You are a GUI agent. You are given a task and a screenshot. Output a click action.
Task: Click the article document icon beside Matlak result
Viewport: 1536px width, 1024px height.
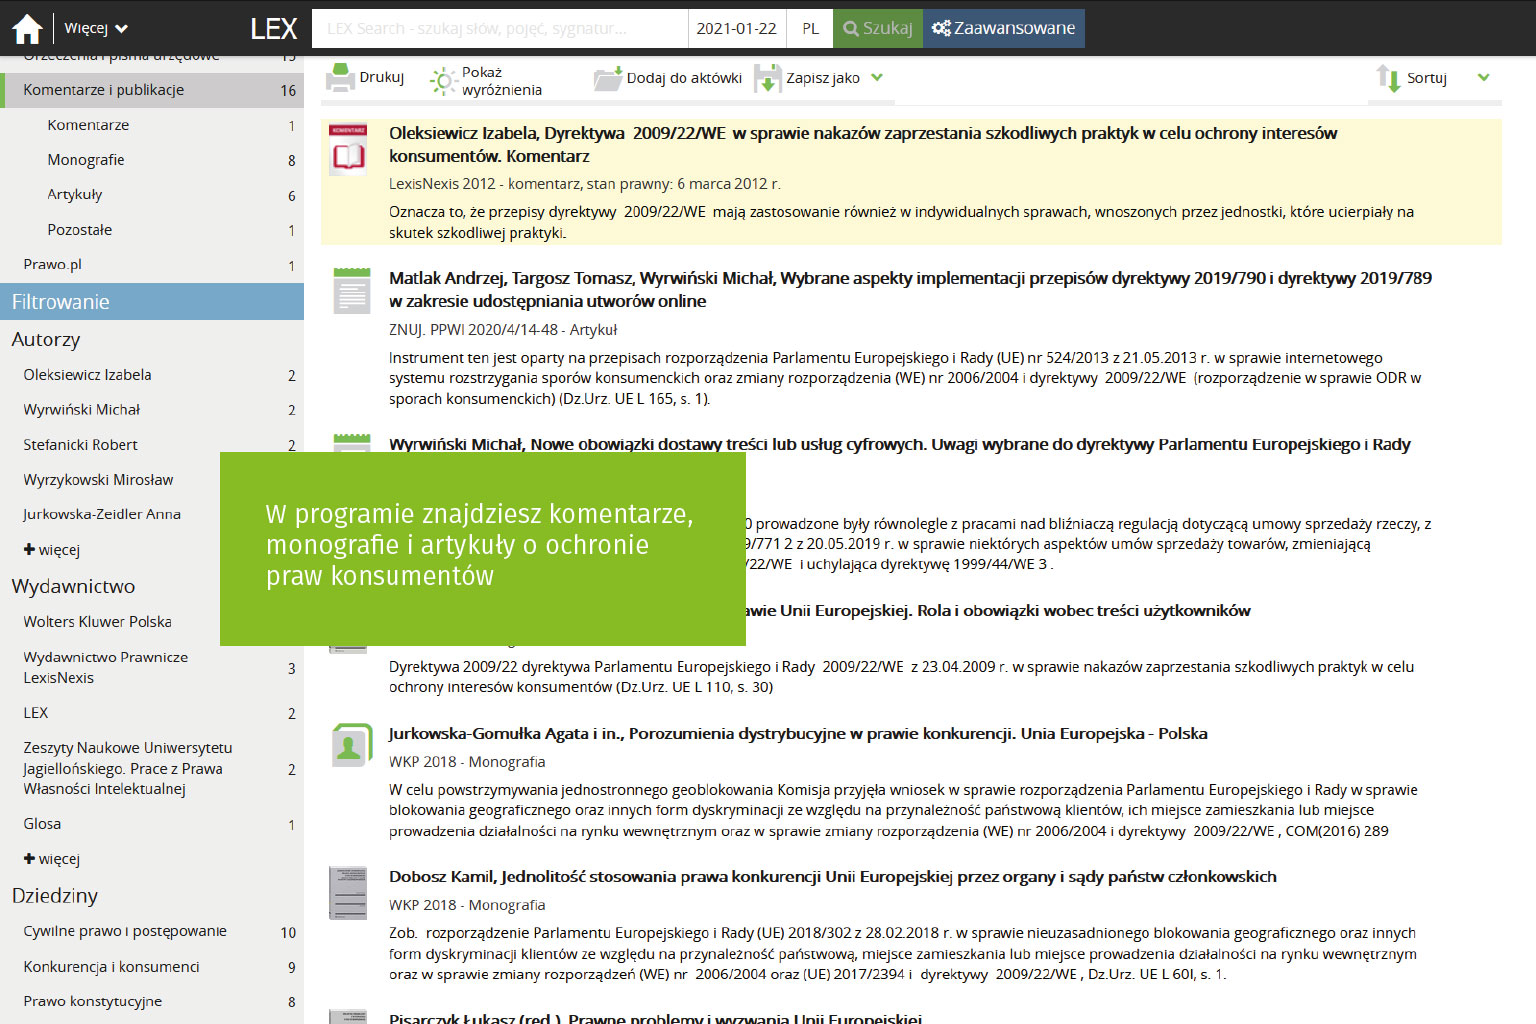pyautogui.click(x=351, y=291)
